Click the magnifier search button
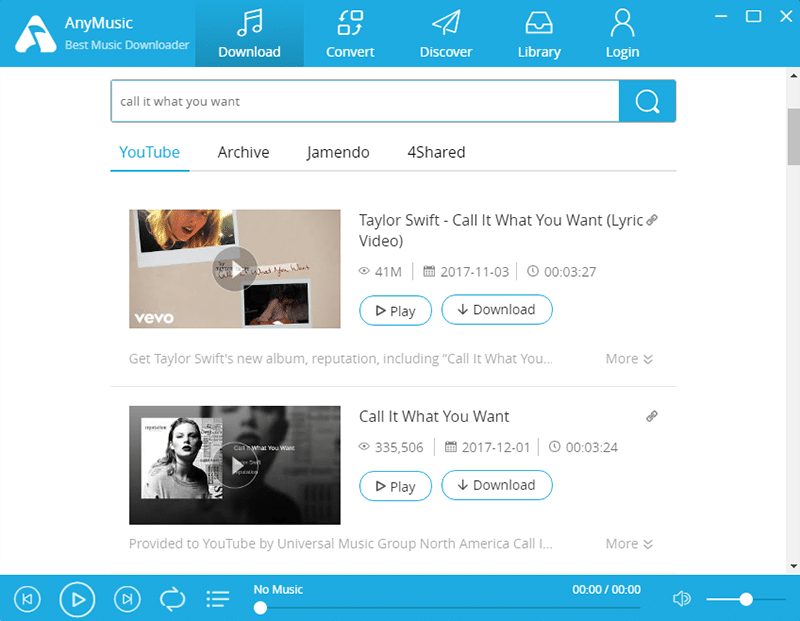Viewport: 800px width, 621px height. click(x=647, y=102)
